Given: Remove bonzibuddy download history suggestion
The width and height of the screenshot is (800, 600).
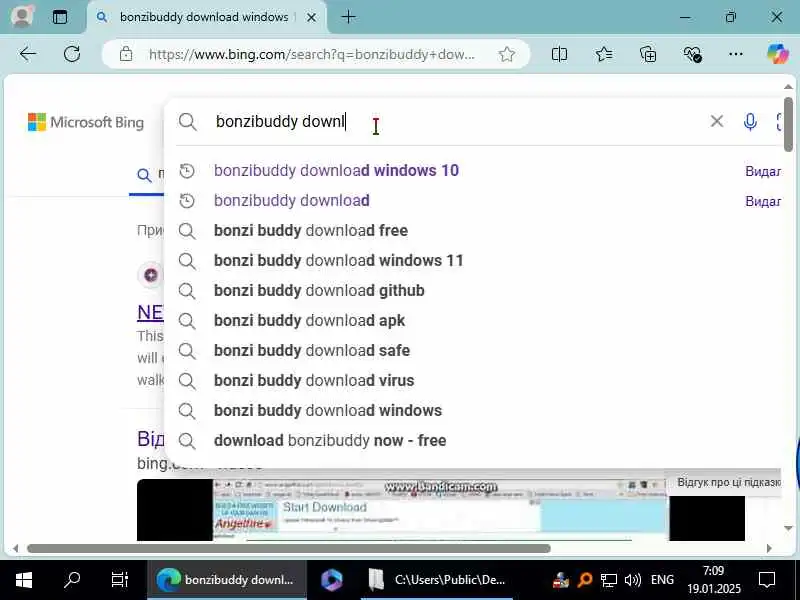Looking at the screenshot, I should (763, 201).
